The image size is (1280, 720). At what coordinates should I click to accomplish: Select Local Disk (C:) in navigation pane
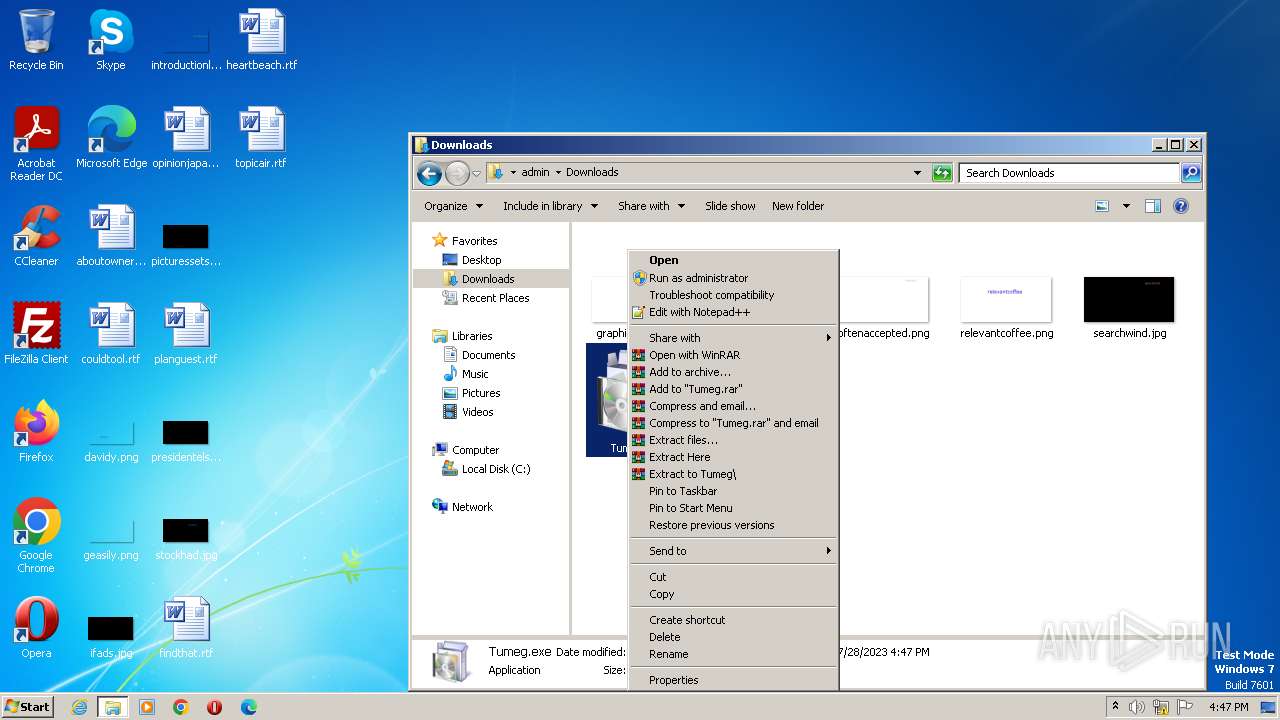click(496, 469)
